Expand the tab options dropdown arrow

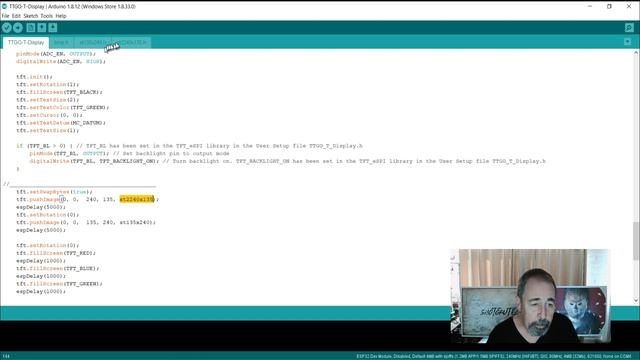pos(627,42)
